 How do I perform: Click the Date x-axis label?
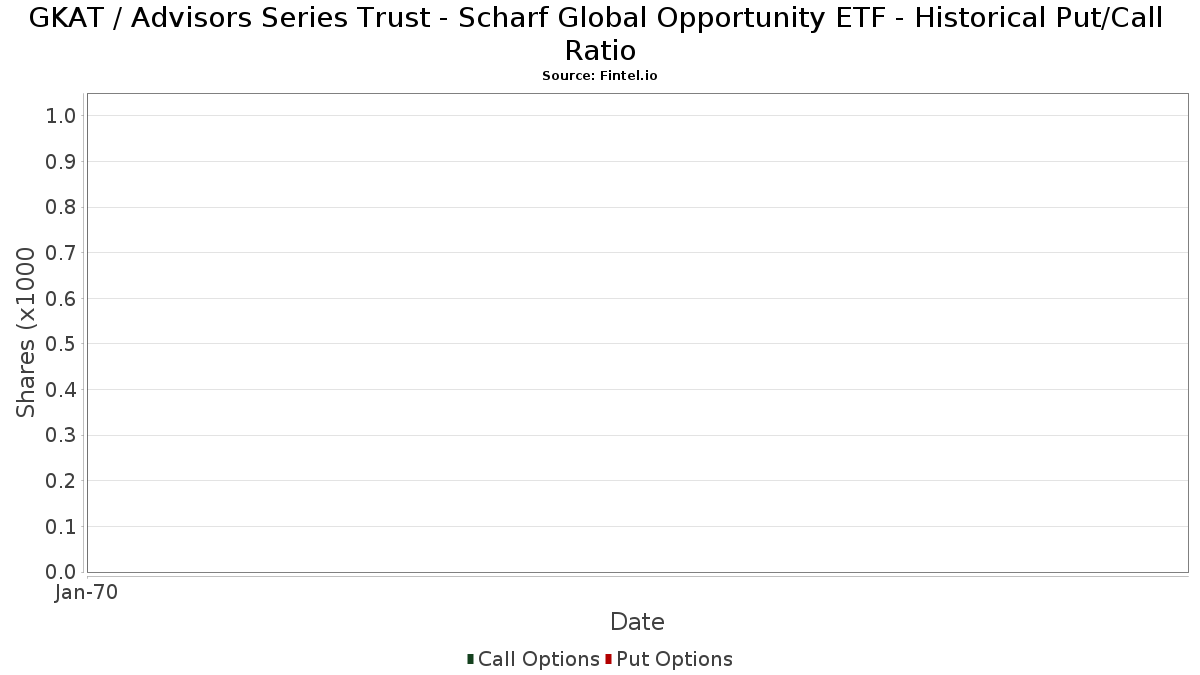[637, 622]
